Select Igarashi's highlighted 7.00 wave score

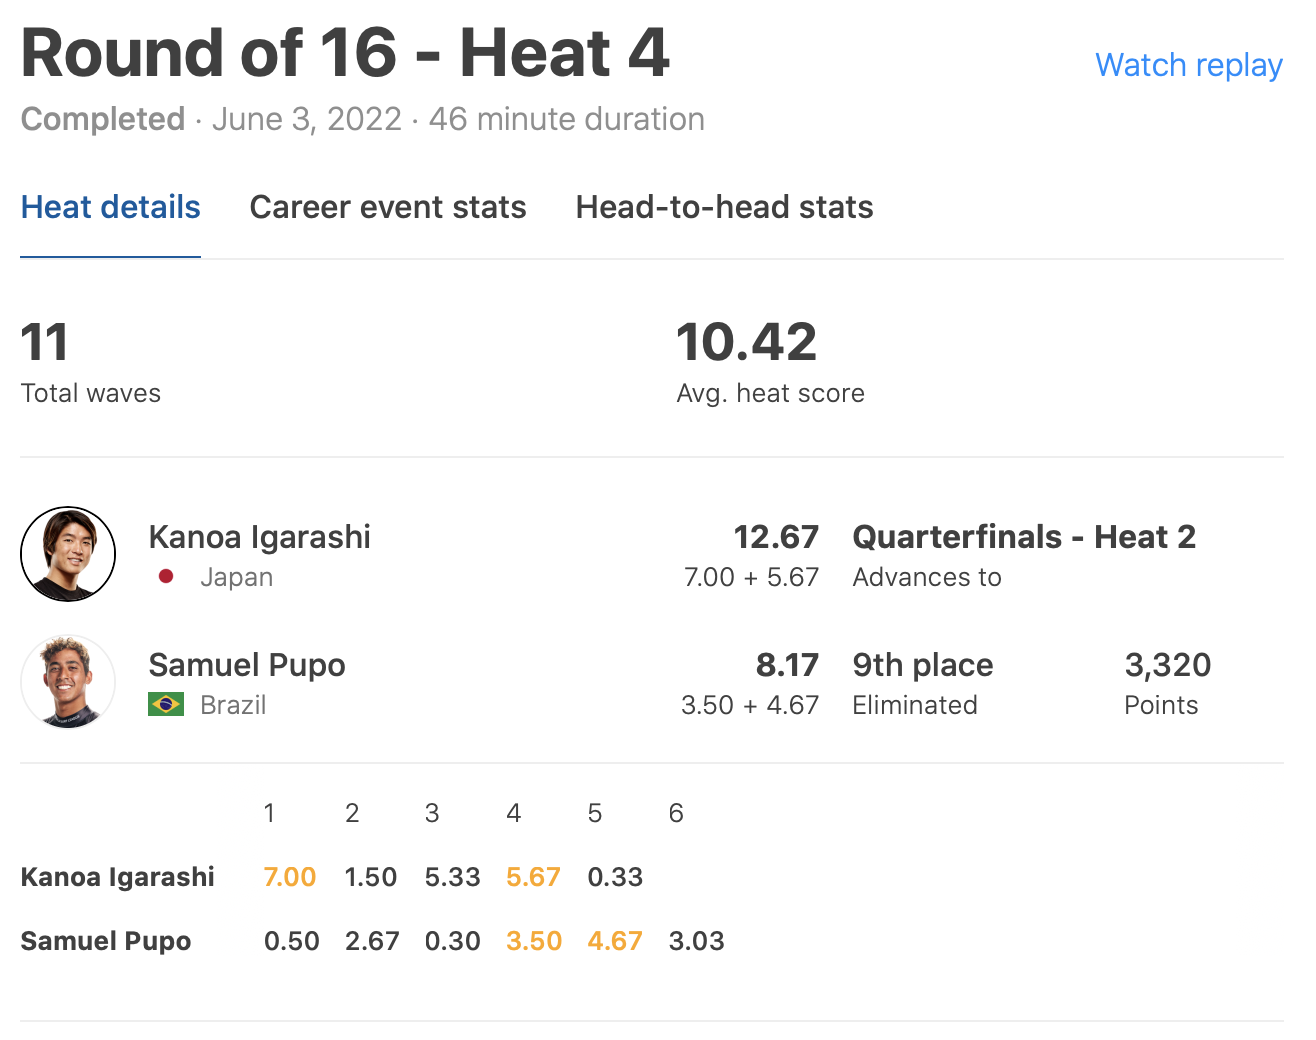(290, 877)
